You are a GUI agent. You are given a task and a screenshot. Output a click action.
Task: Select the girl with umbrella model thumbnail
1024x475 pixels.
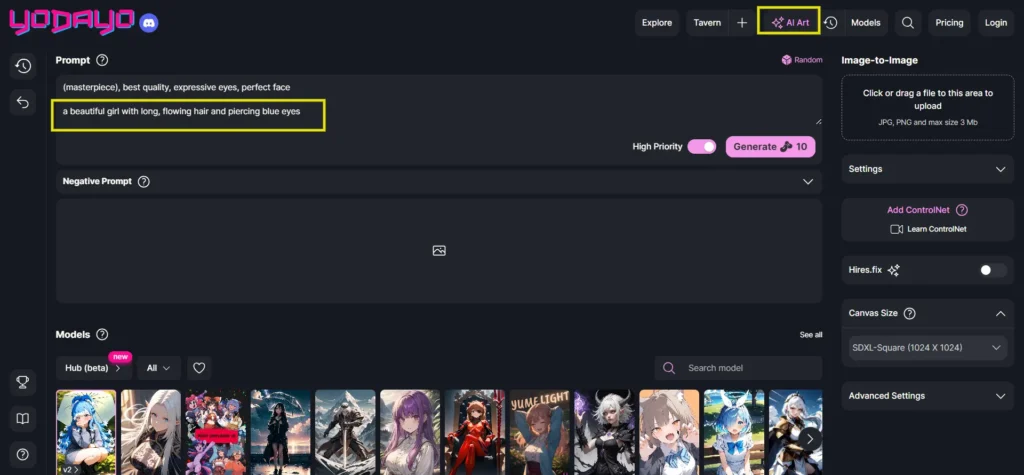point(281,433)
